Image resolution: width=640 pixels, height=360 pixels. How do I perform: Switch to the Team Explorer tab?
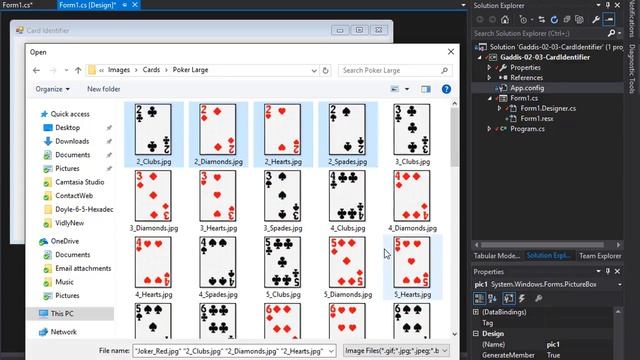(x=600, y=256)
